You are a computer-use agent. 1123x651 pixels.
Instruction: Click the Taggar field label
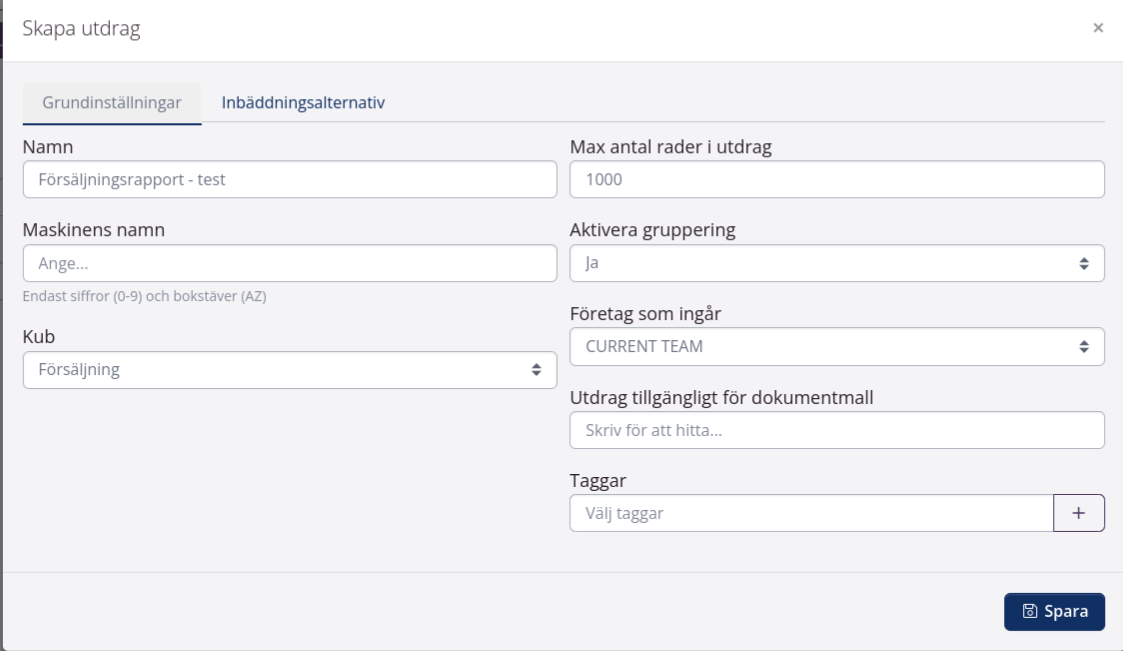[x=598, y=481]
